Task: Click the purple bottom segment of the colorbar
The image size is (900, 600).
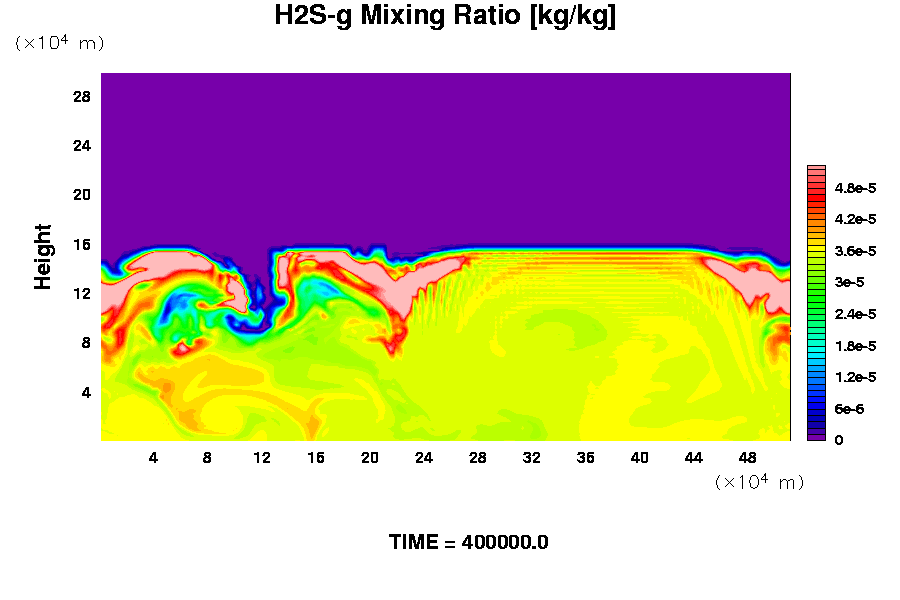Action: click(x=816, y=438)
